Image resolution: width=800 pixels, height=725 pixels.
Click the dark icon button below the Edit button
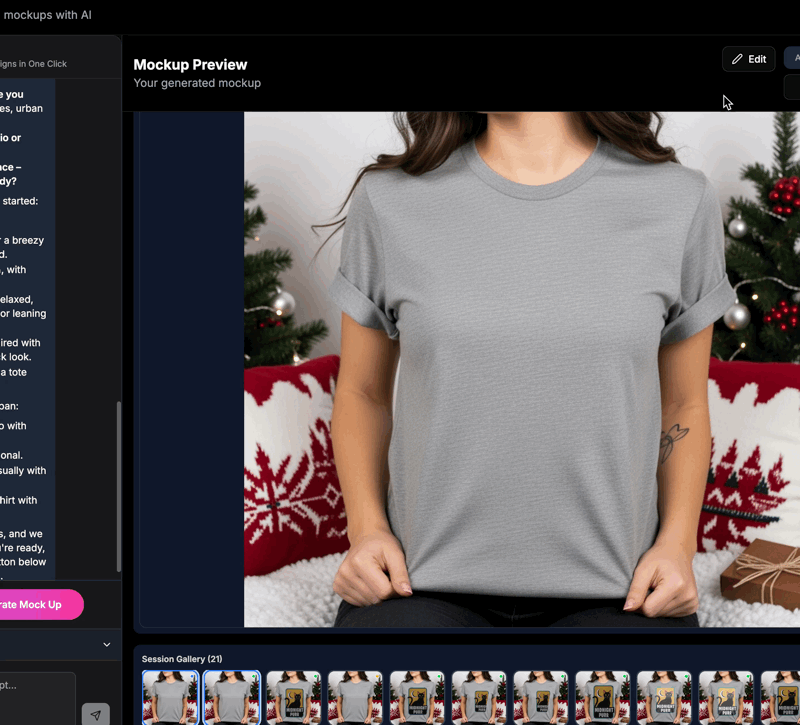click(x=793, y=87)
